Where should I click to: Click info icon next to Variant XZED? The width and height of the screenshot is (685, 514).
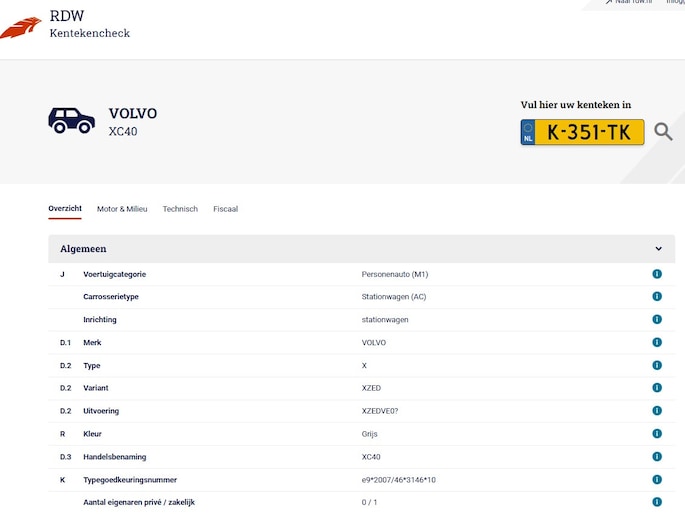pyautogui.click(x=657, y=388)
